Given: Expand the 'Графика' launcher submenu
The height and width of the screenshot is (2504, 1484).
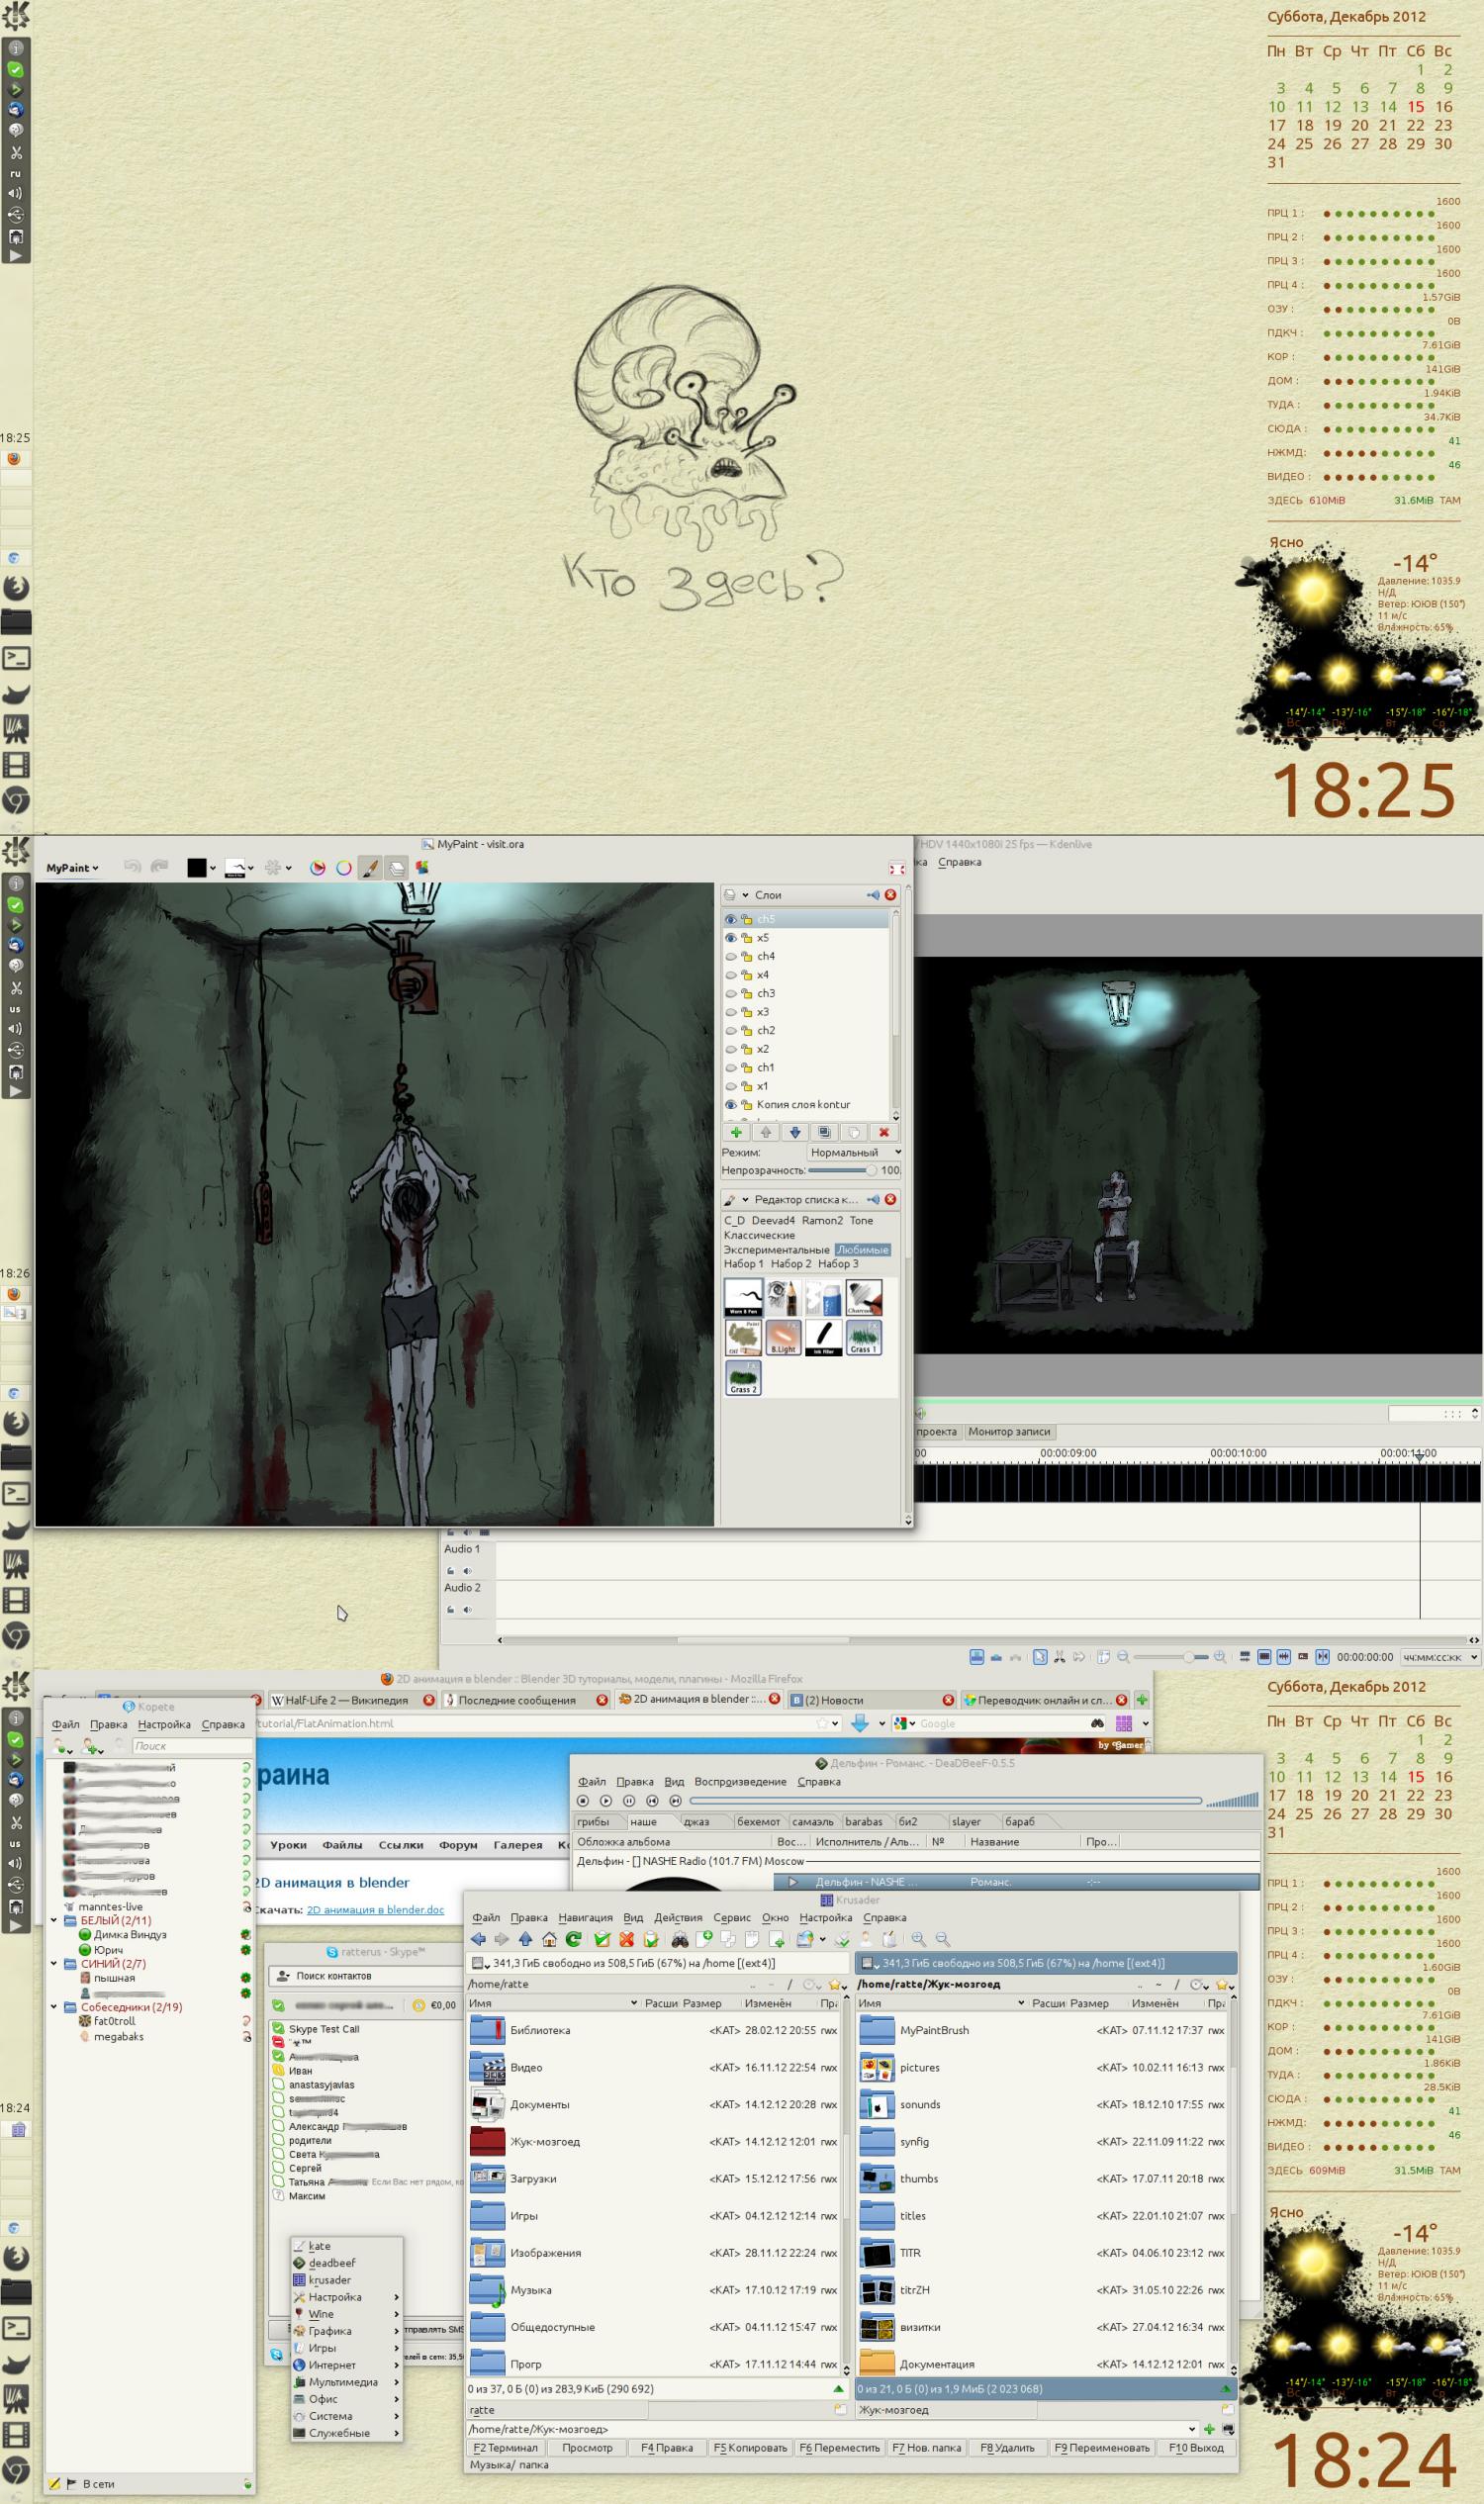Looking at the screenshot, I should coord(347,2331).
